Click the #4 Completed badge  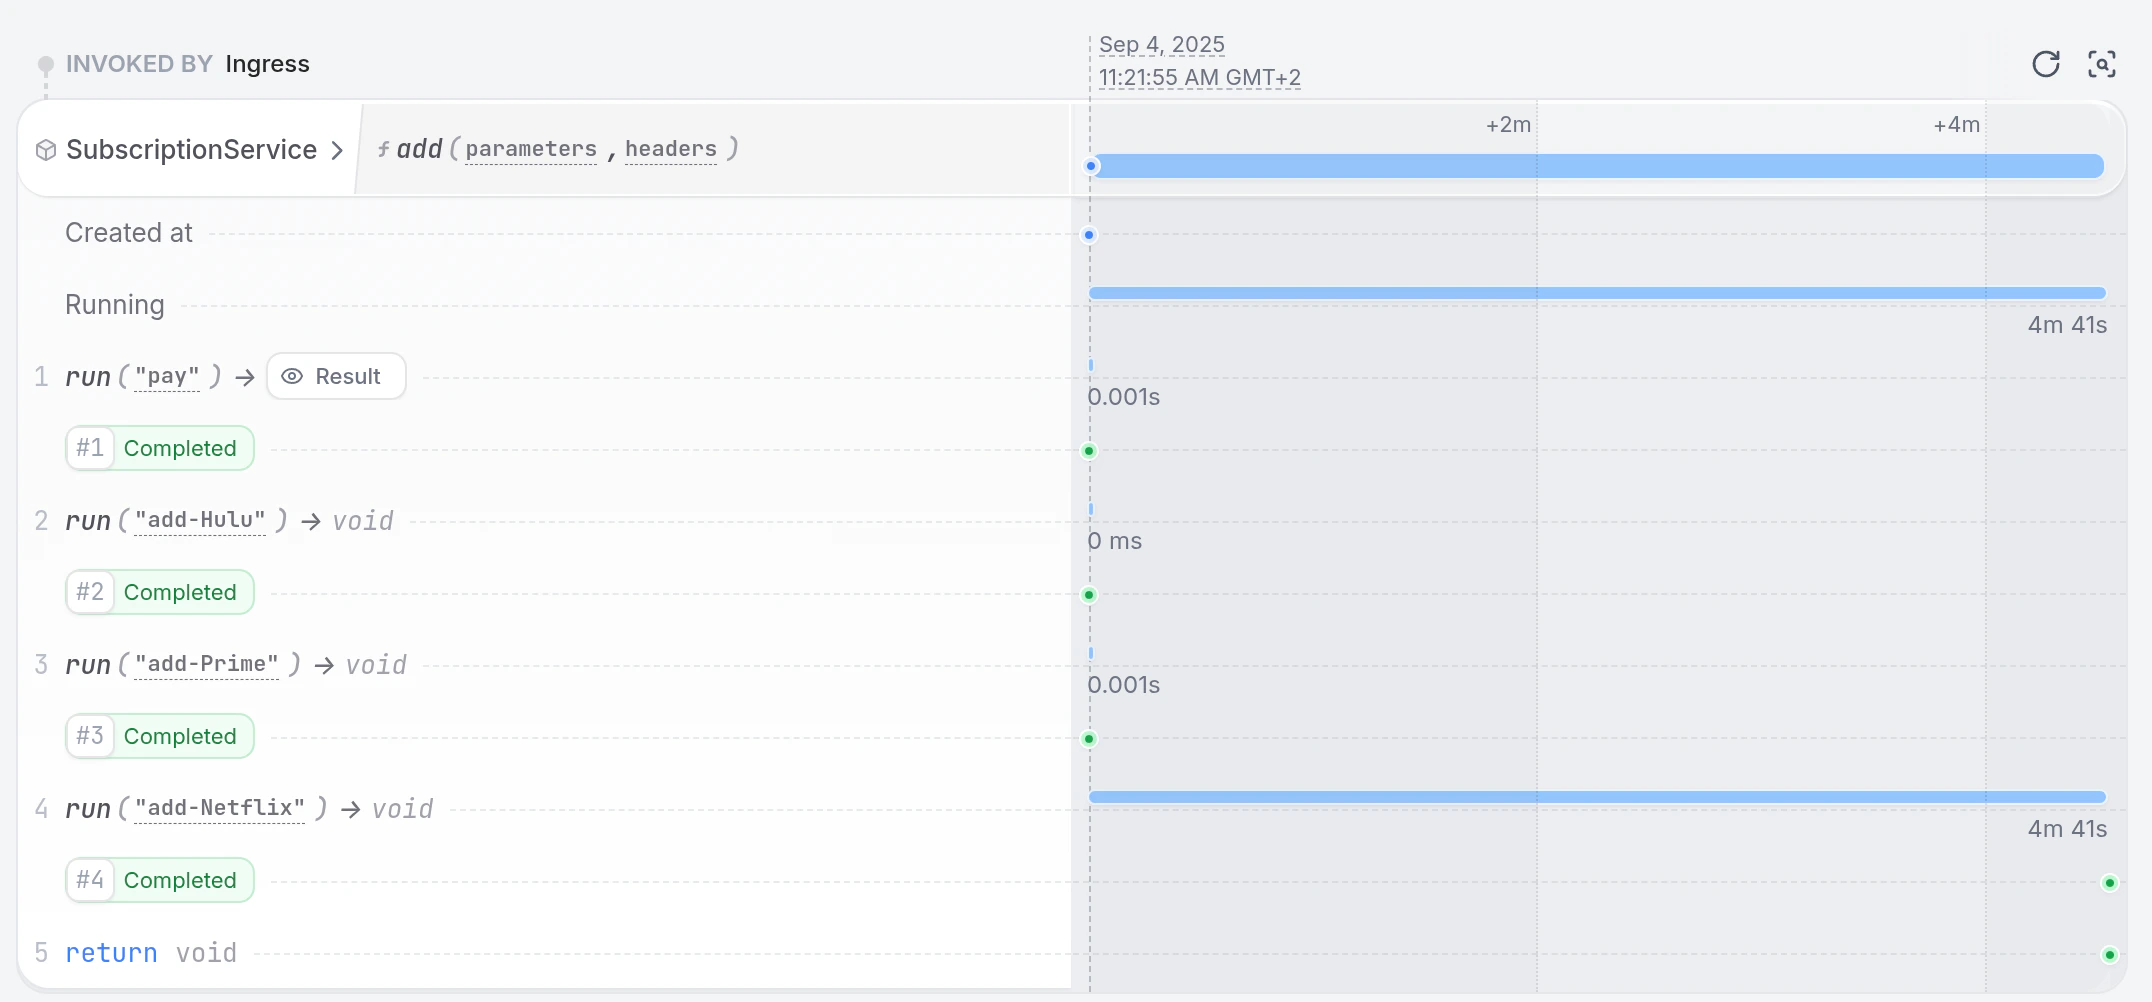tap(160, 880)
